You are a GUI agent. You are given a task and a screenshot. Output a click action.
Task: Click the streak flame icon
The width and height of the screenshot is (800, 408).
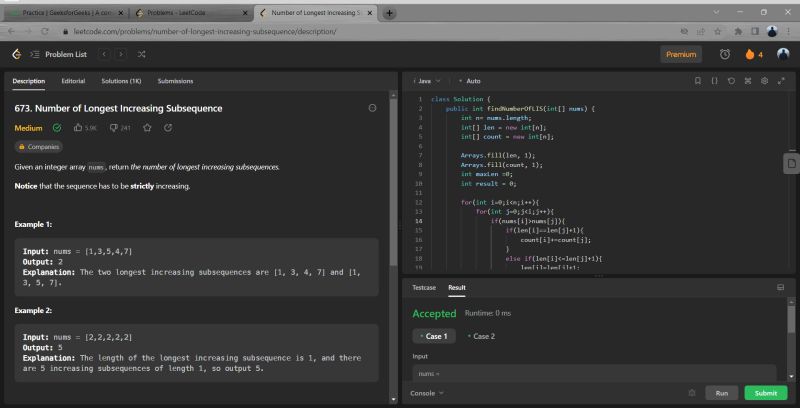749,54
